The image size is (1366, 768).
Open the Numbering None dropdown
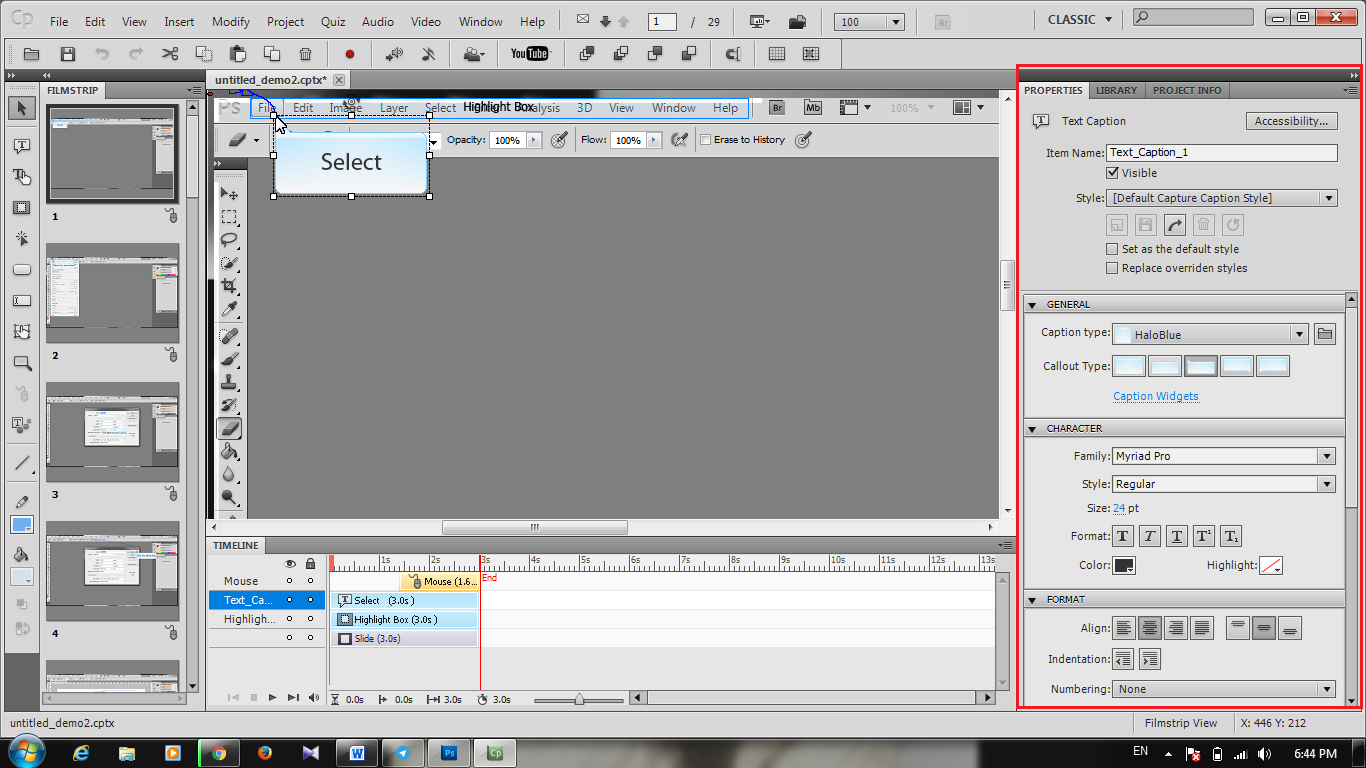(x=1224, y=689)
